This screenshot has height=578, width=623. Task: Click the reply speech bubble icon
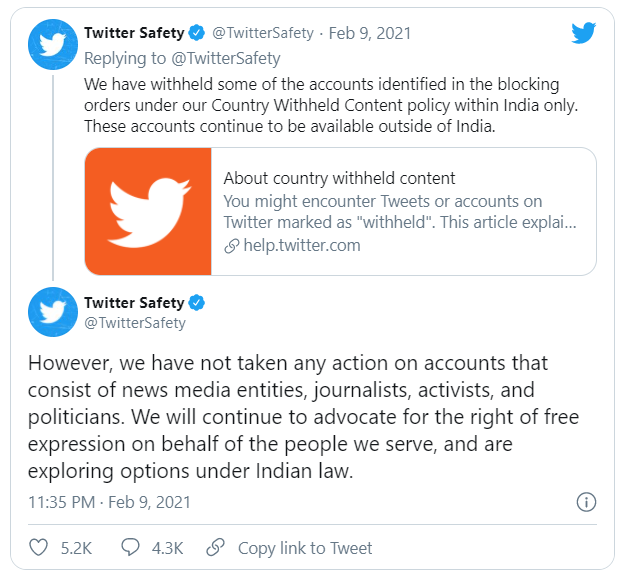tap(130, 548)
